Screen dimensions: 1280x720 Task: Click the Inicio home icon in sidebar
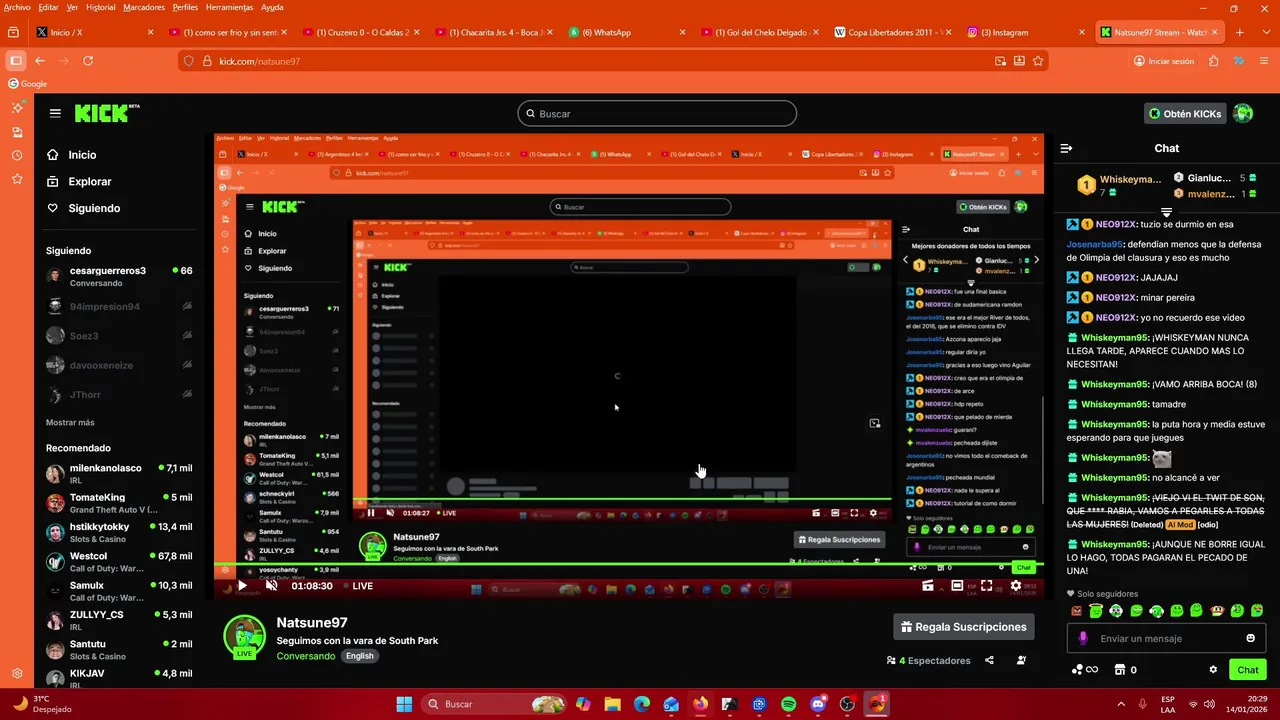pyautogui.click(x=53, y=155)
